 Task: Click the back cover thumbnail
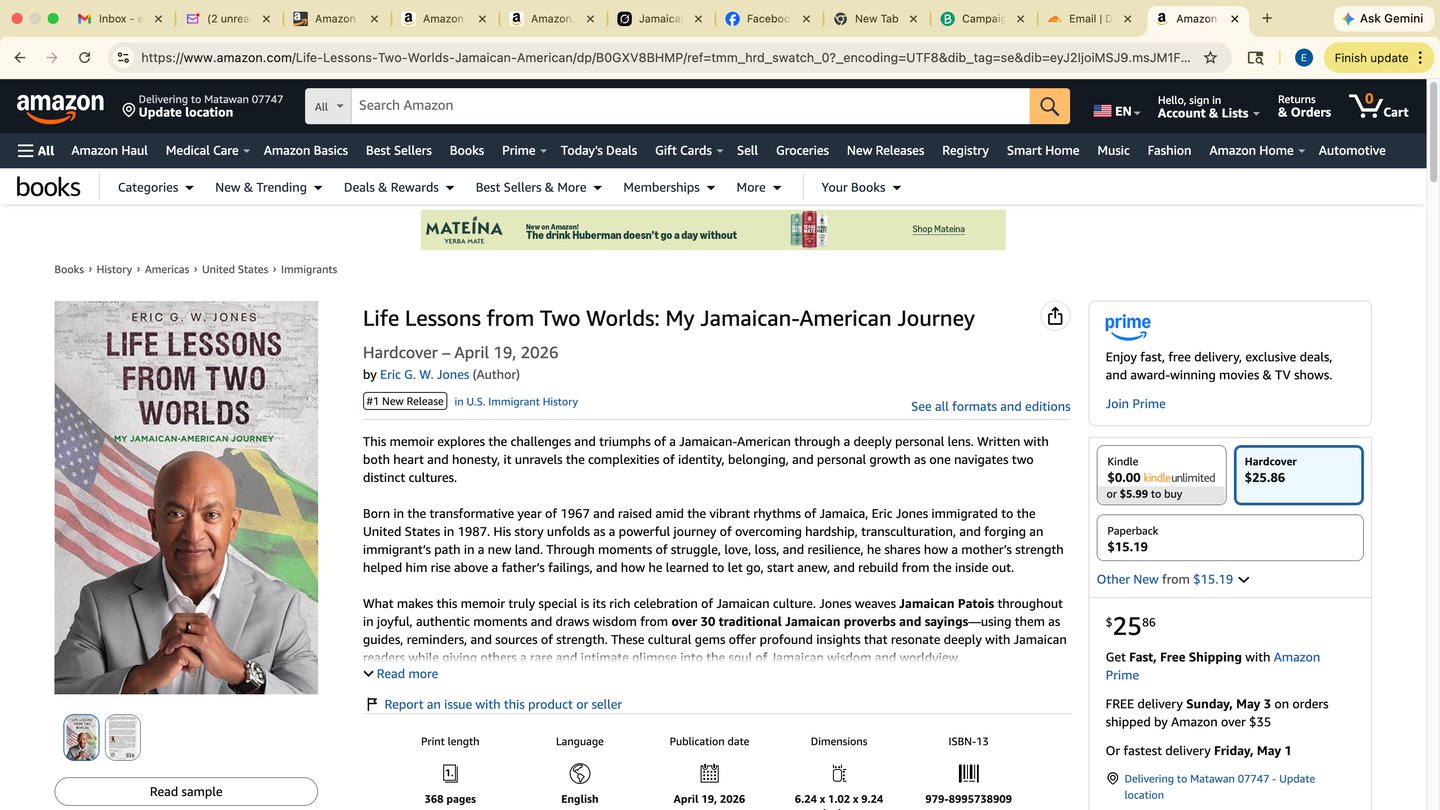tap(123, 737)
